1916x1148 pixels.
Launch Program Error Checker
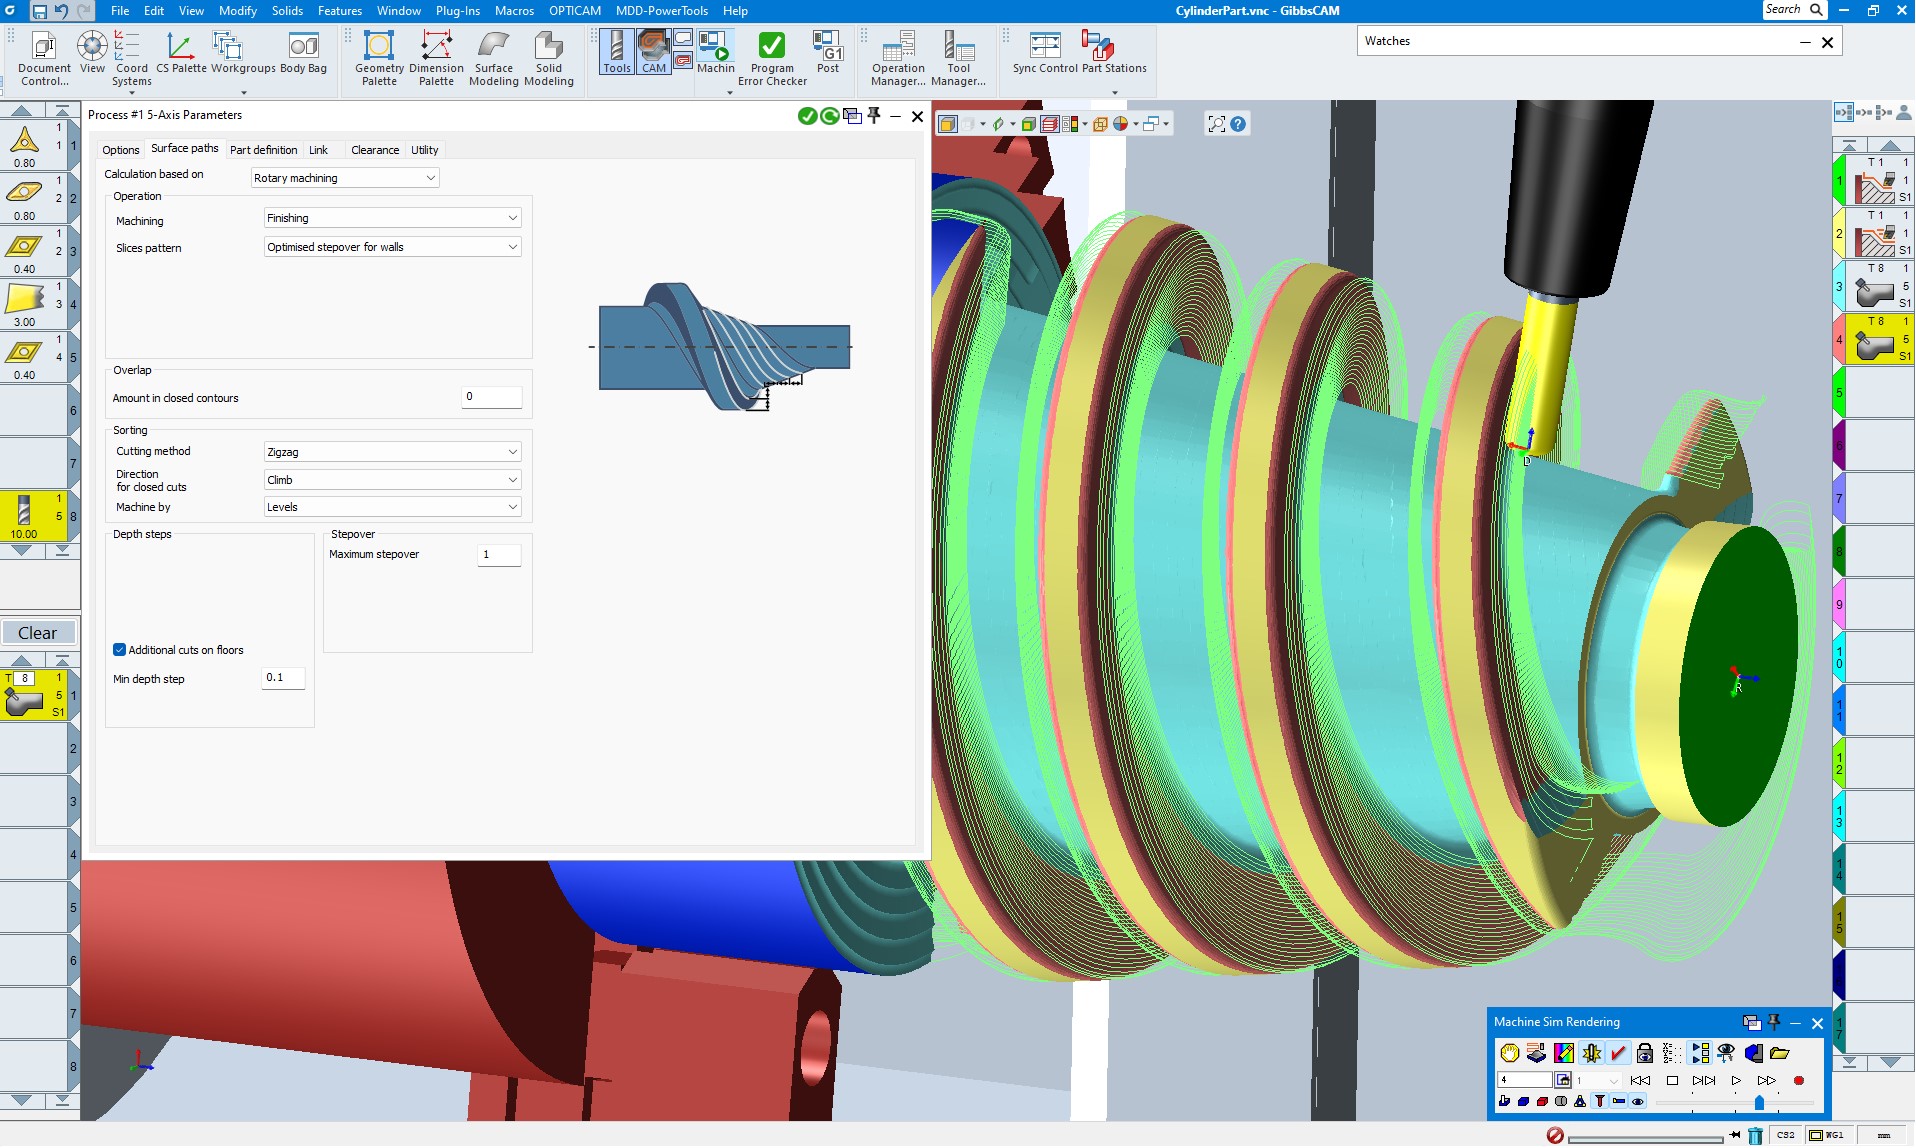coord(771,57)
